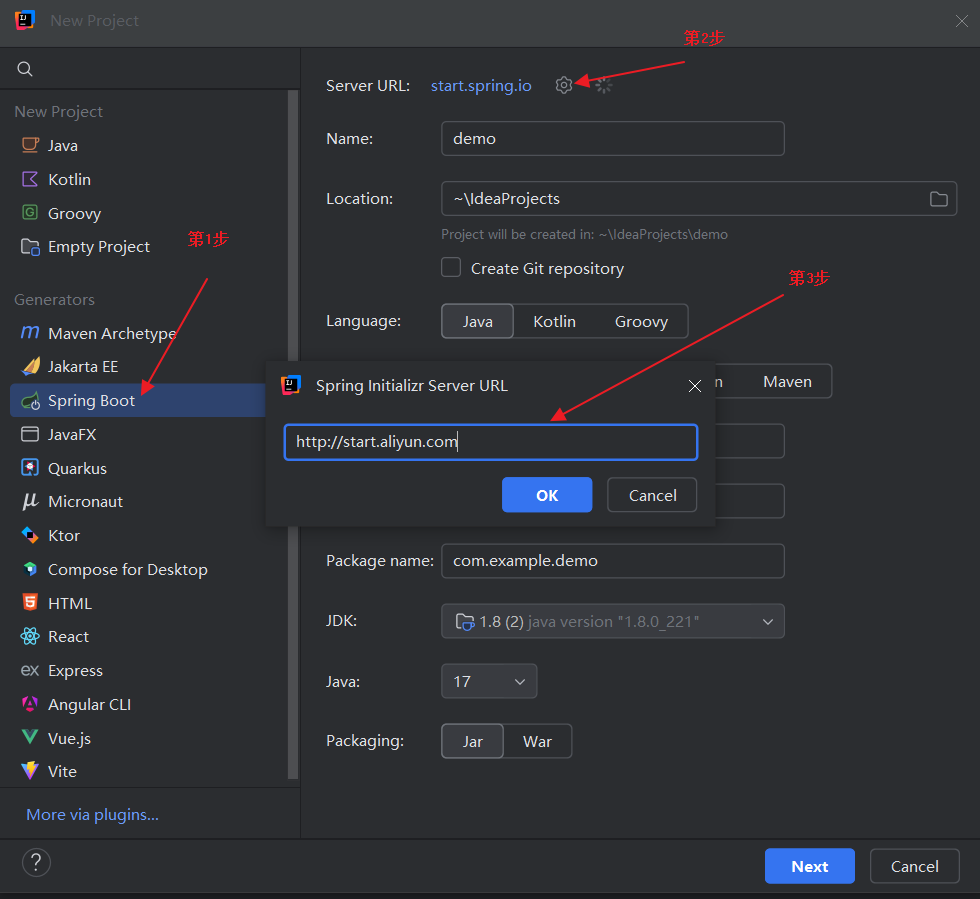Choose the Quarkus generator
The image size is (980, 899).
[77, 468]
